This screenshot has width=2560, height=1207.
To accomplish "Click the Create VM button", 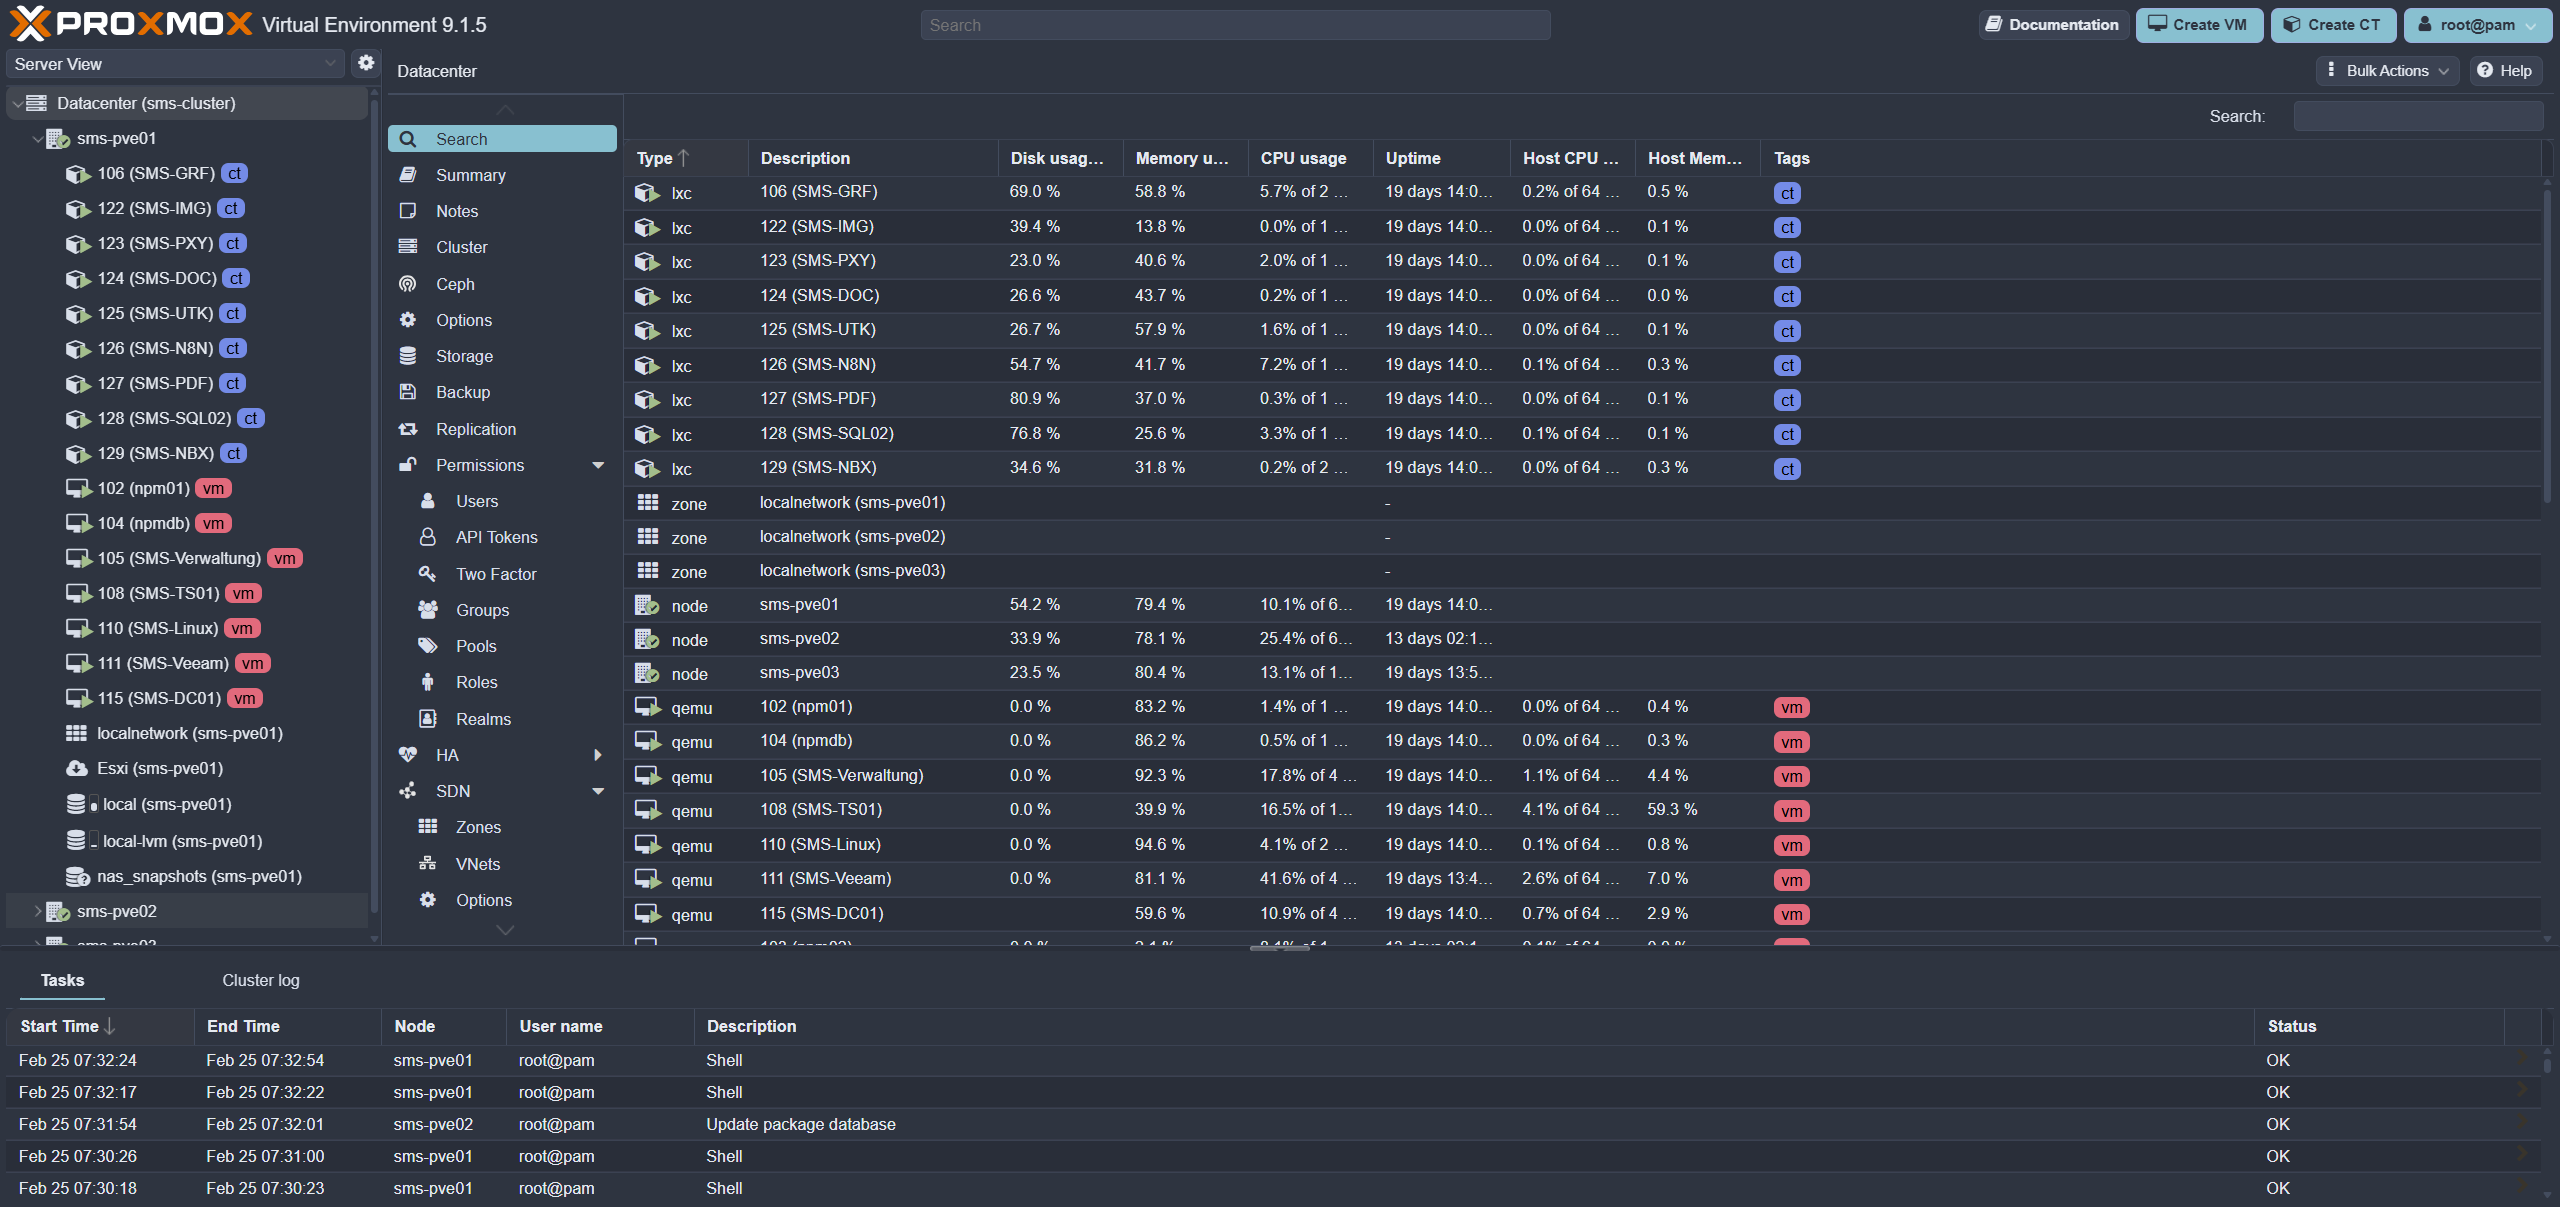I will 2197,25.
